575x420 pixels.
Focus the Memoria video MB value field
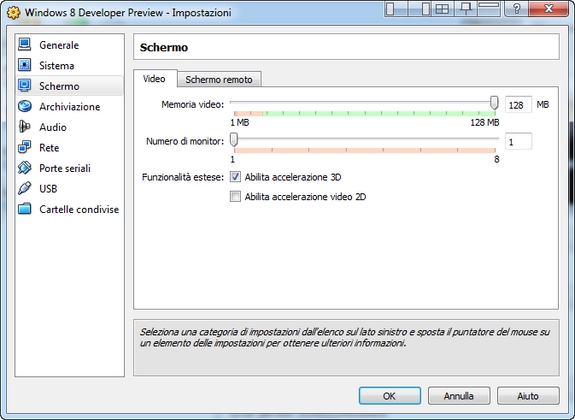(518, 105)
